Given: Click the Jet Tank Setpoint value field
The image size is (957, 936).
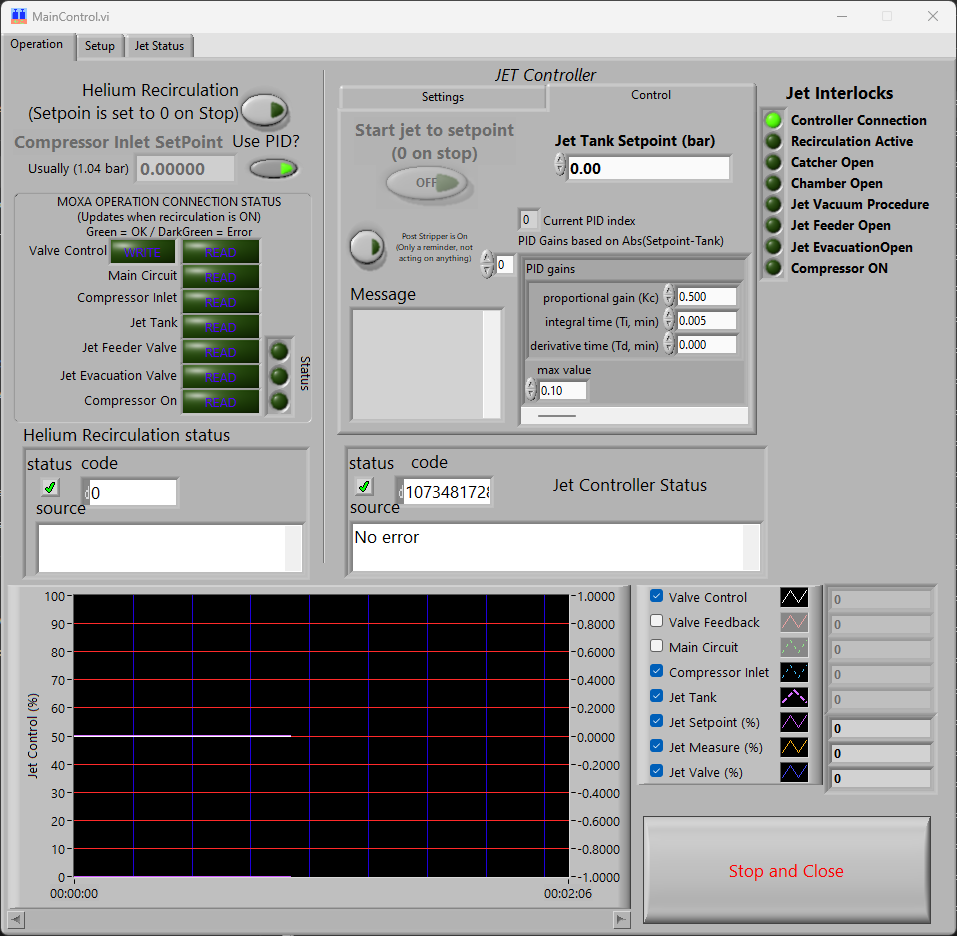Looking at the screenshot, I should click(648, 168).
